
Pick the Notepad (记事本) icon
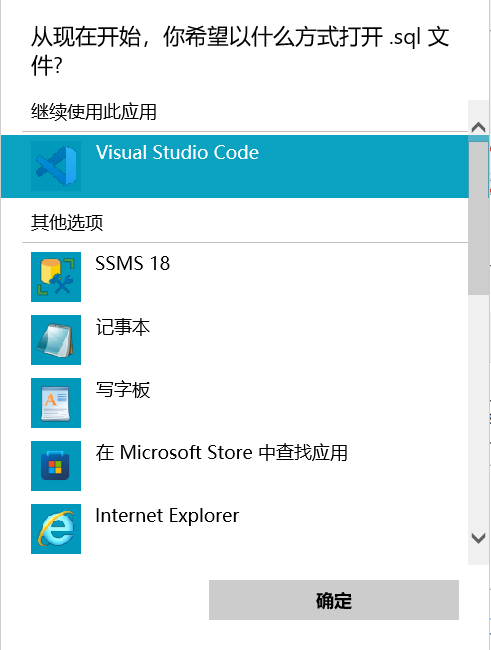(56, 340)
